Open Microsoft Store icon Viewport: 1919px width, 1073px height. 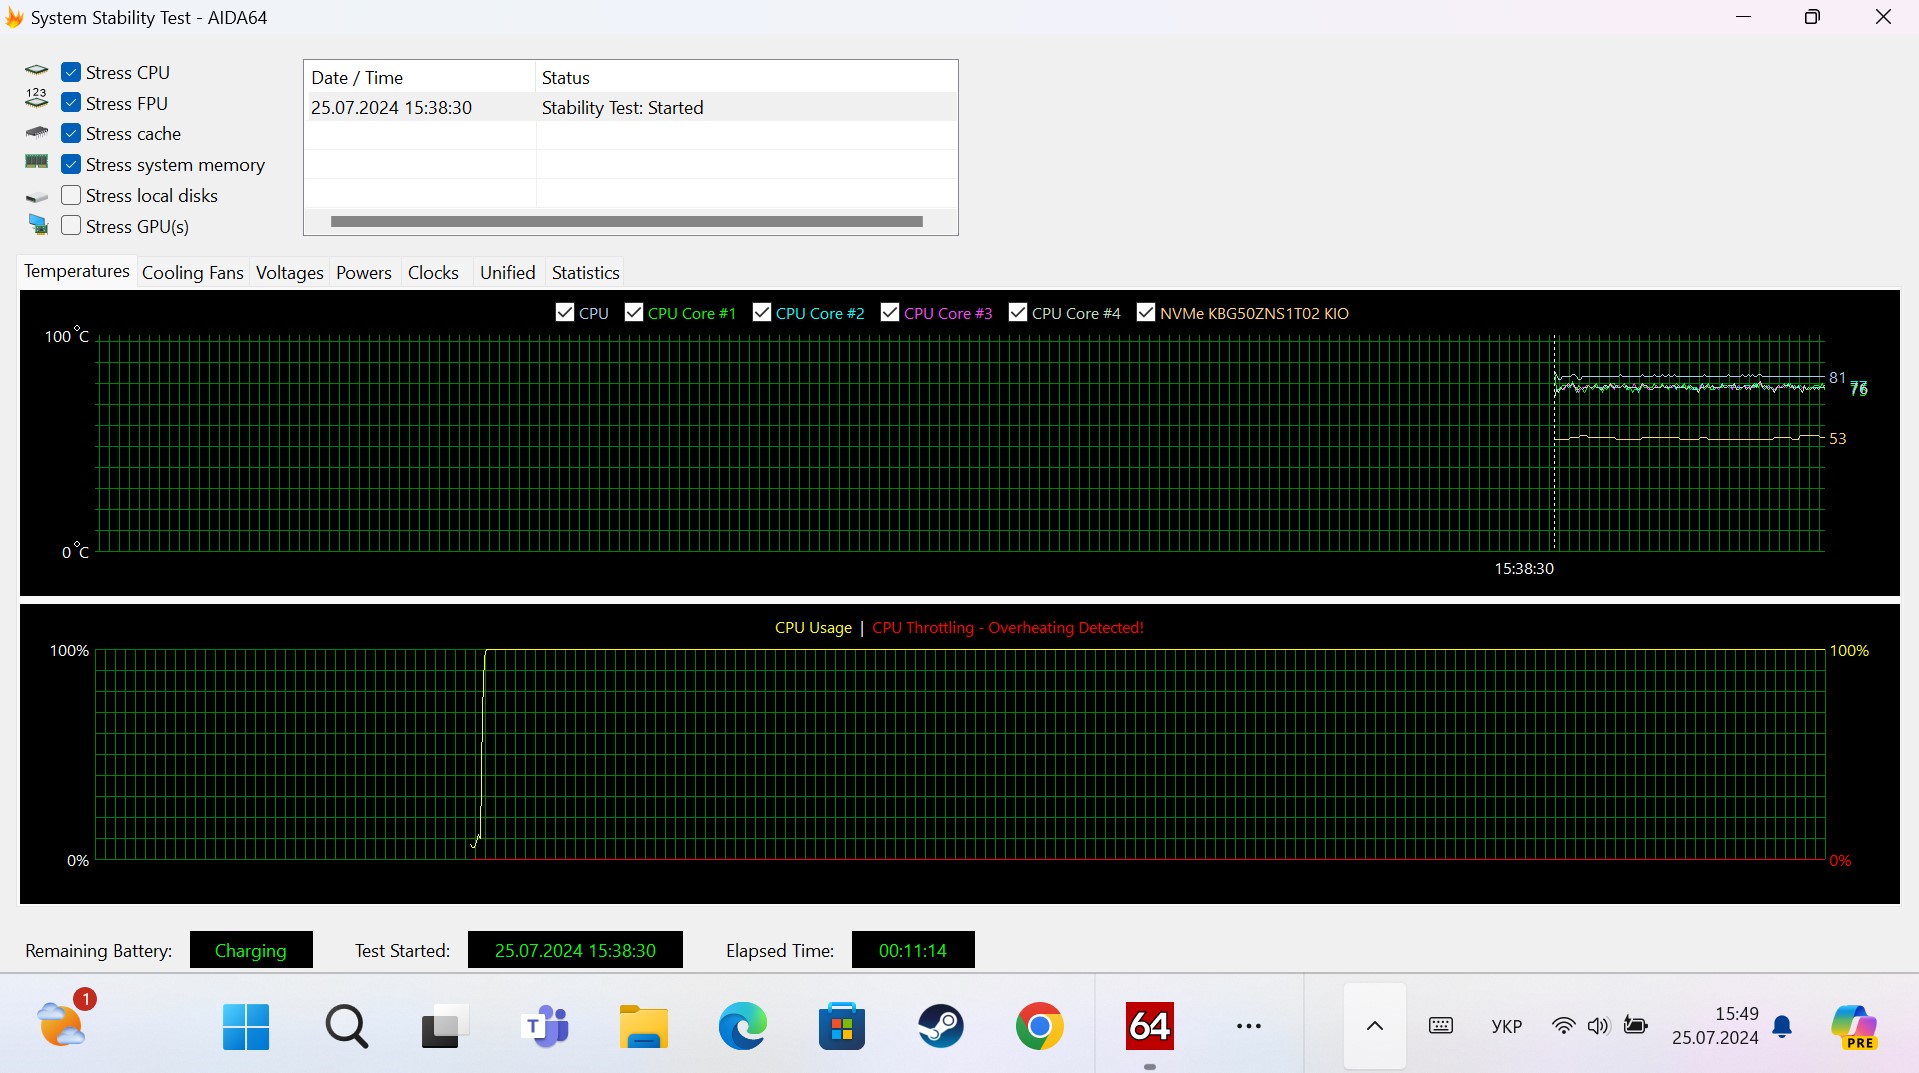click(x=841, y=1026)
